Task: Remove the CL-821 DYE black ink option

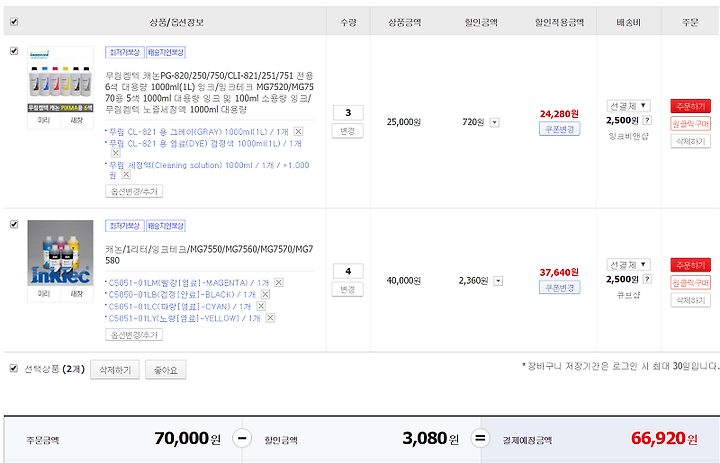Action: click(x=116, y=153)
